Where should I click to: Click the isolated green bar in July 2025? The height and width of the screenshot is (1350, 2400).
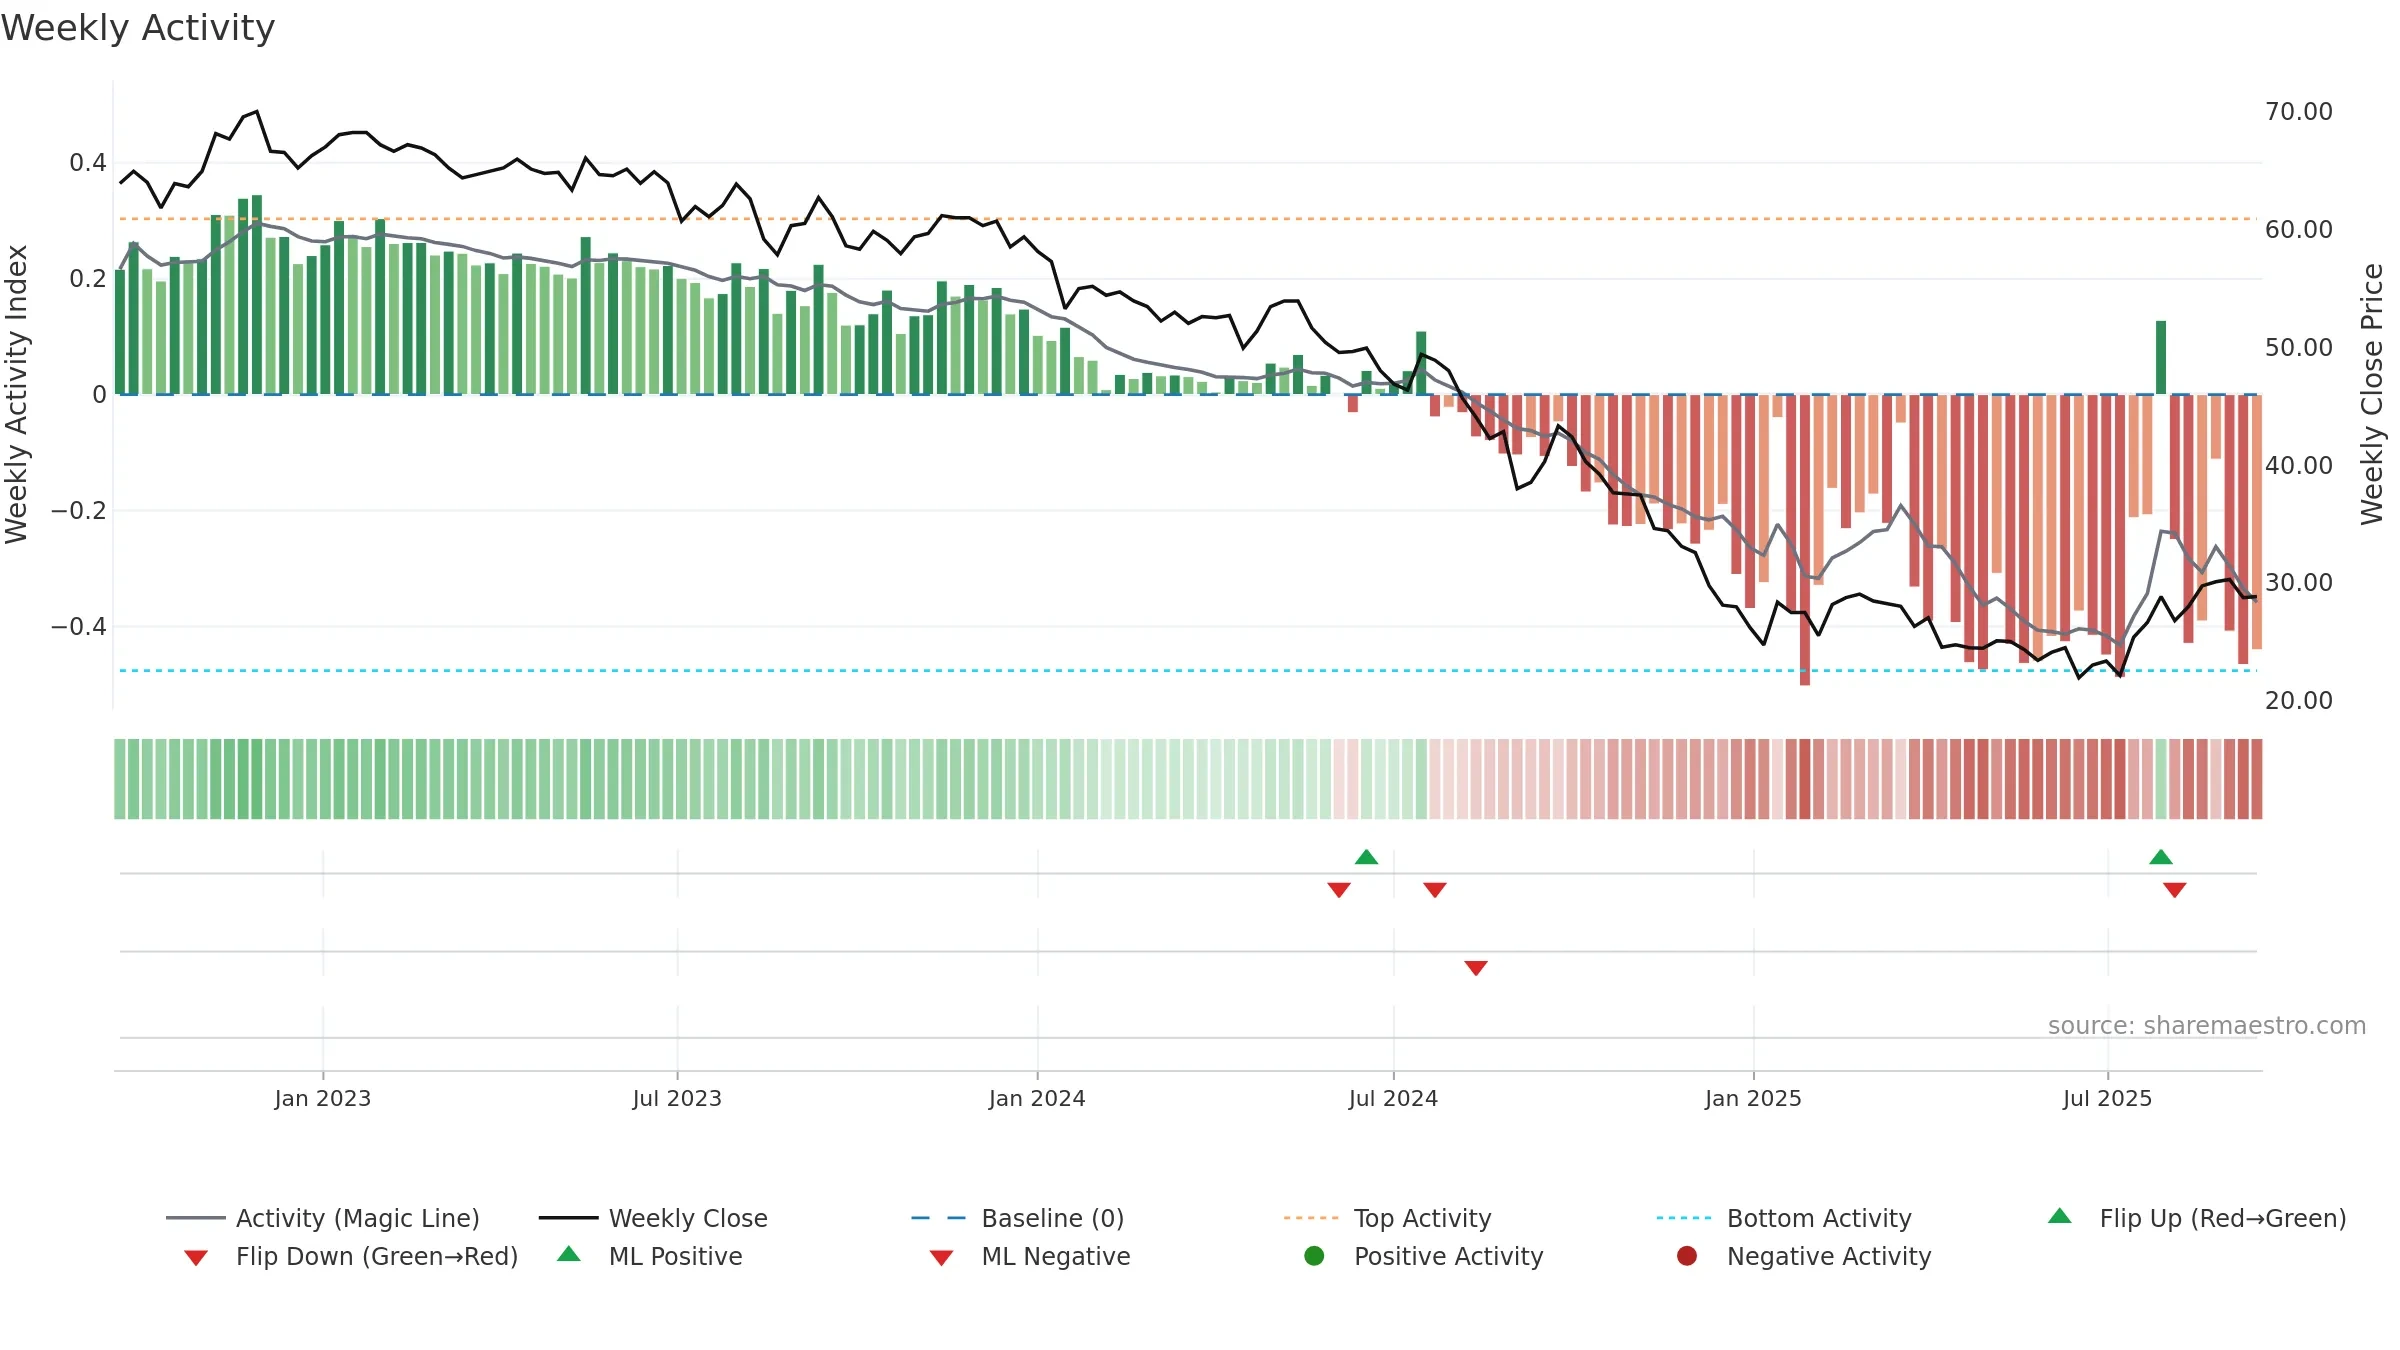[2161, 357]
